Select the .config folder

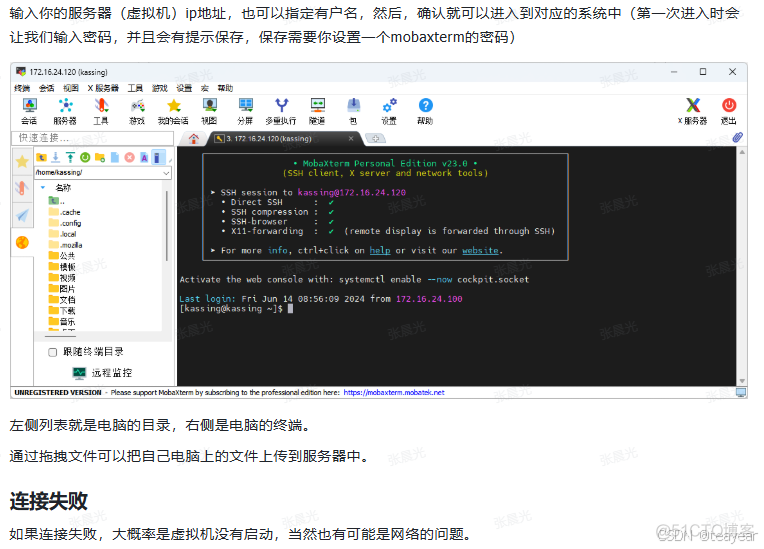[65, 223]
